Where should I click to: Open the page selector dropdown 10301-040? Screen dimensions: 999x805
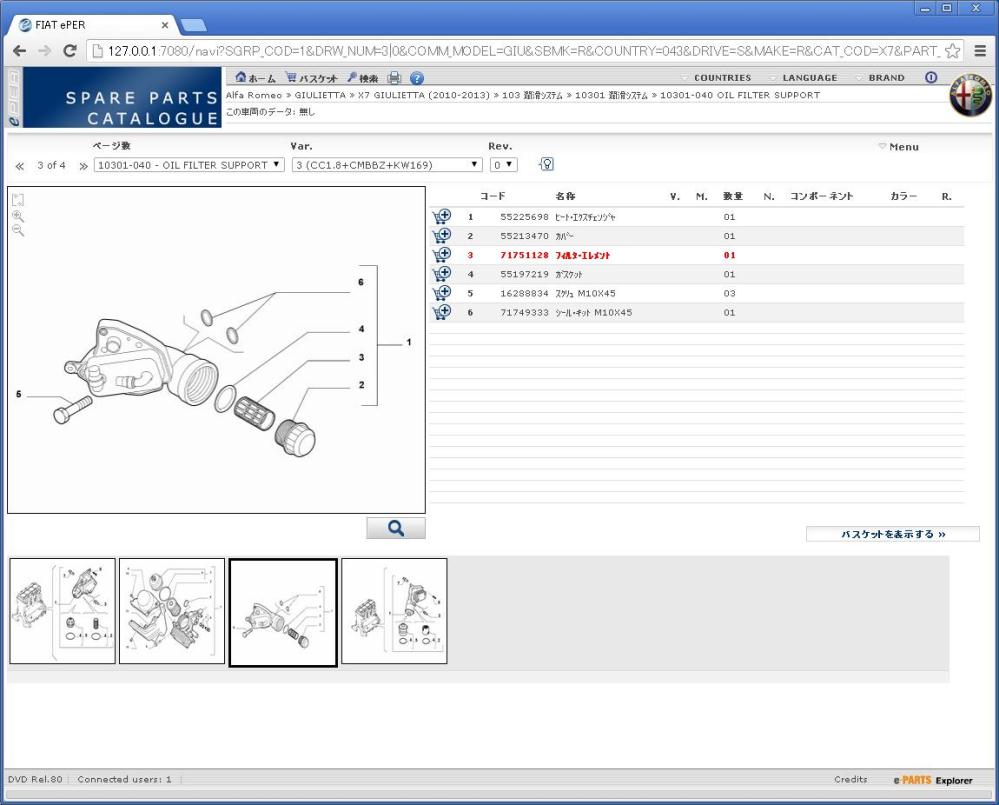pyautogui.click(x=189, y=165)
